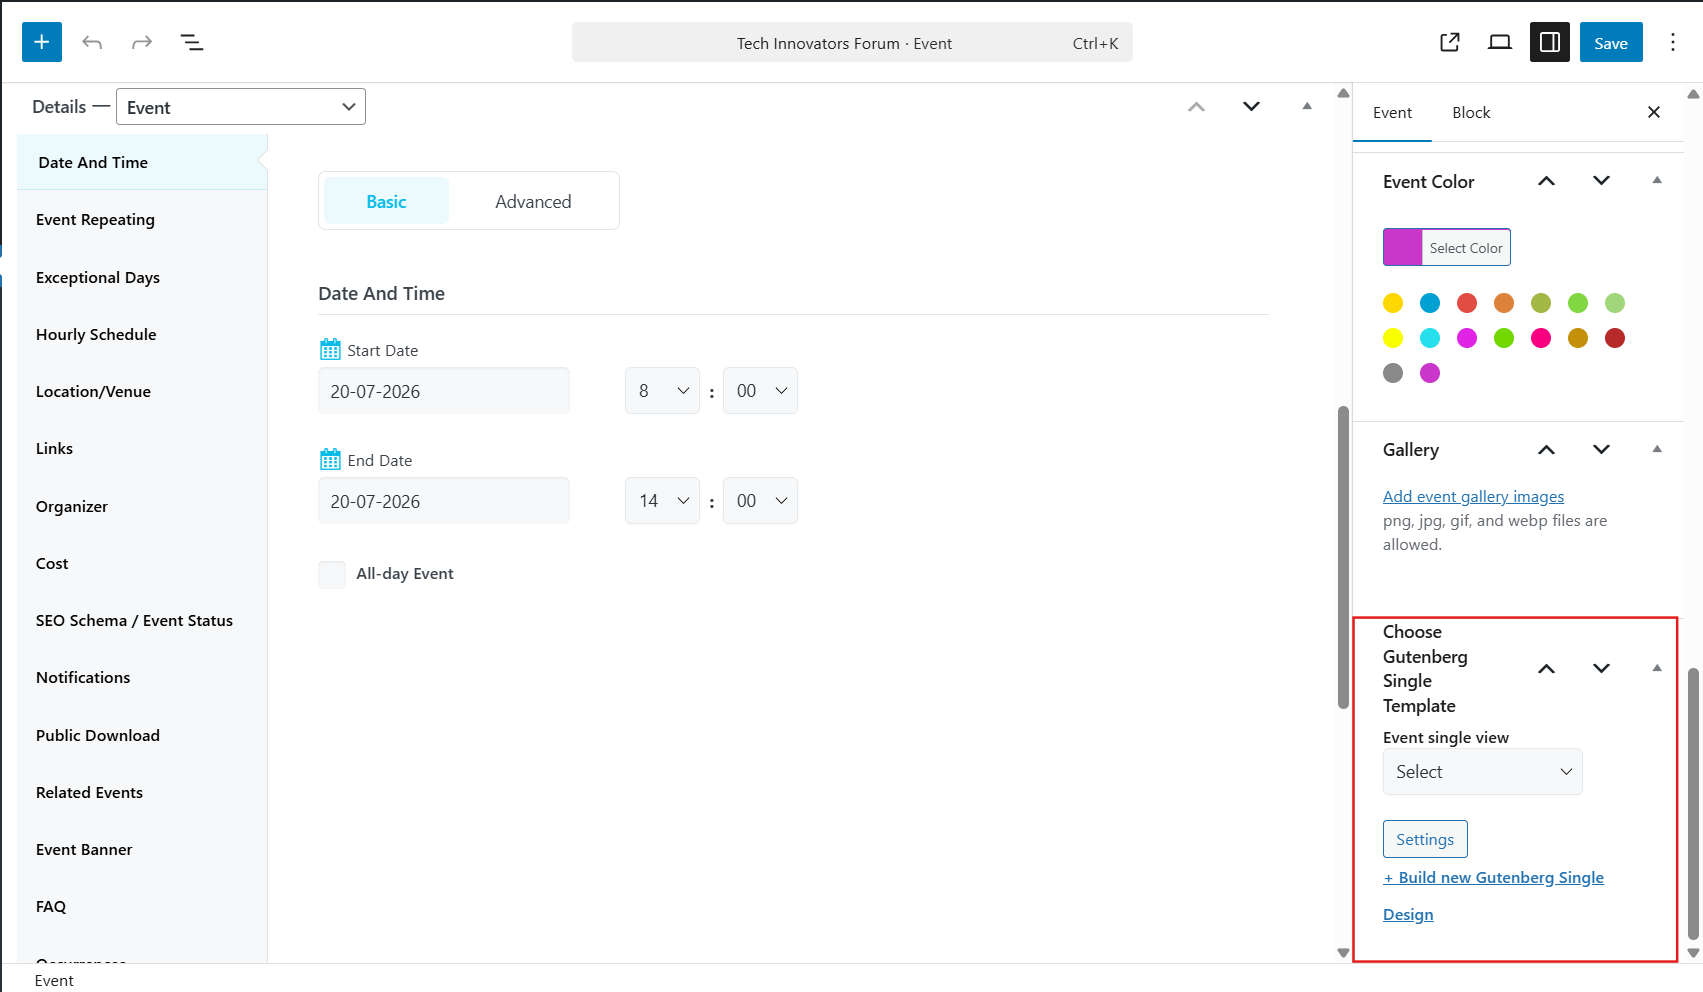This screenshot has height=992, width=1703.
Task: Click the magenta Select Color swatch
Action: pyautogui.click(x=1402, y=247)
